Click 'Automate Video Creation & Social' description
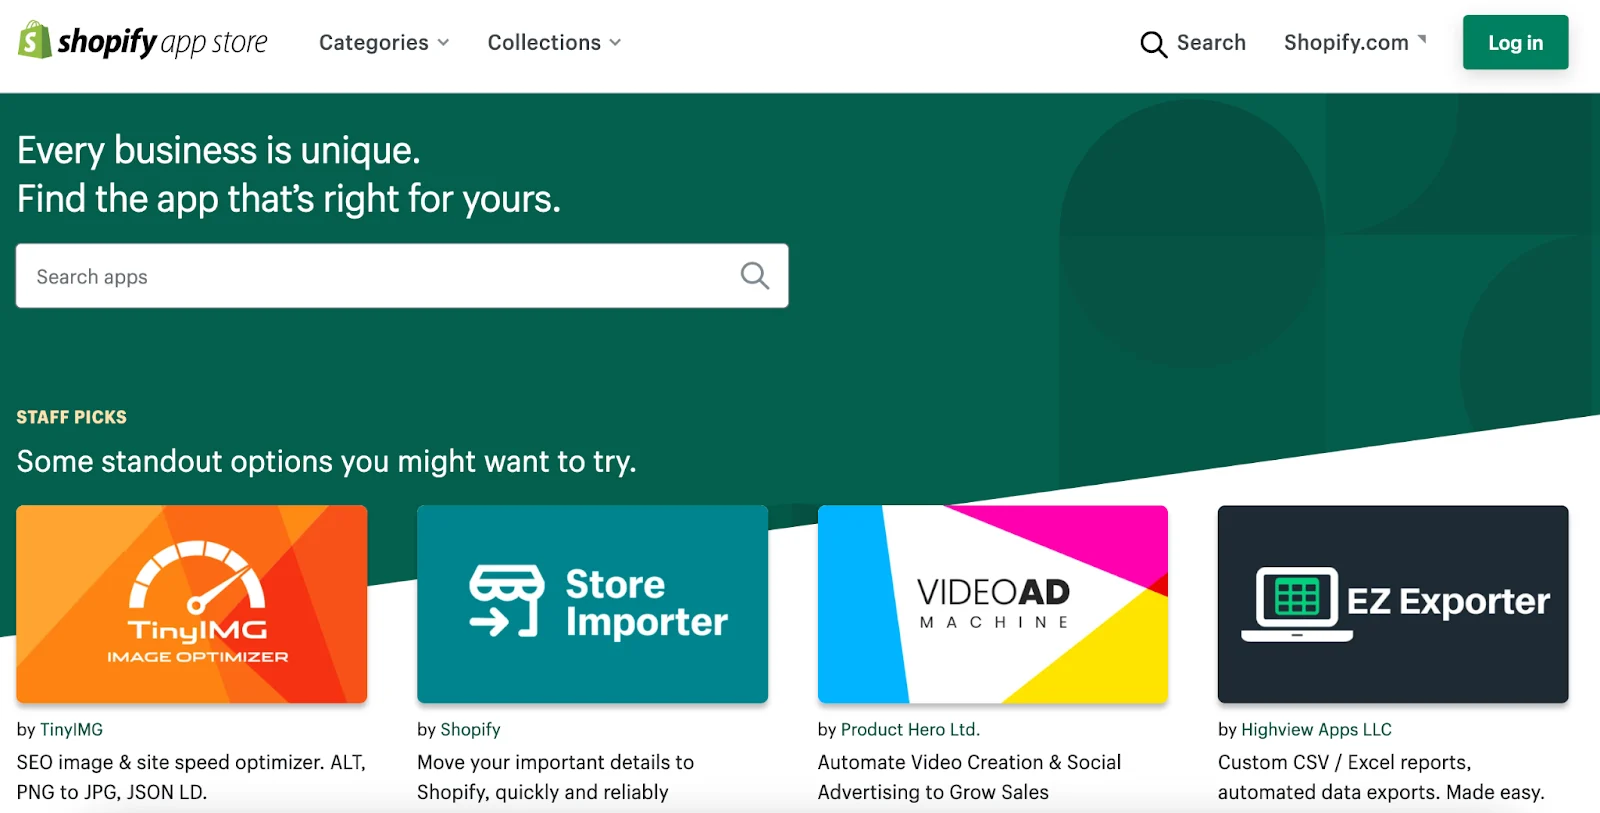The width and height of the screenshot is (1600, 813). (x=969, y=777)
